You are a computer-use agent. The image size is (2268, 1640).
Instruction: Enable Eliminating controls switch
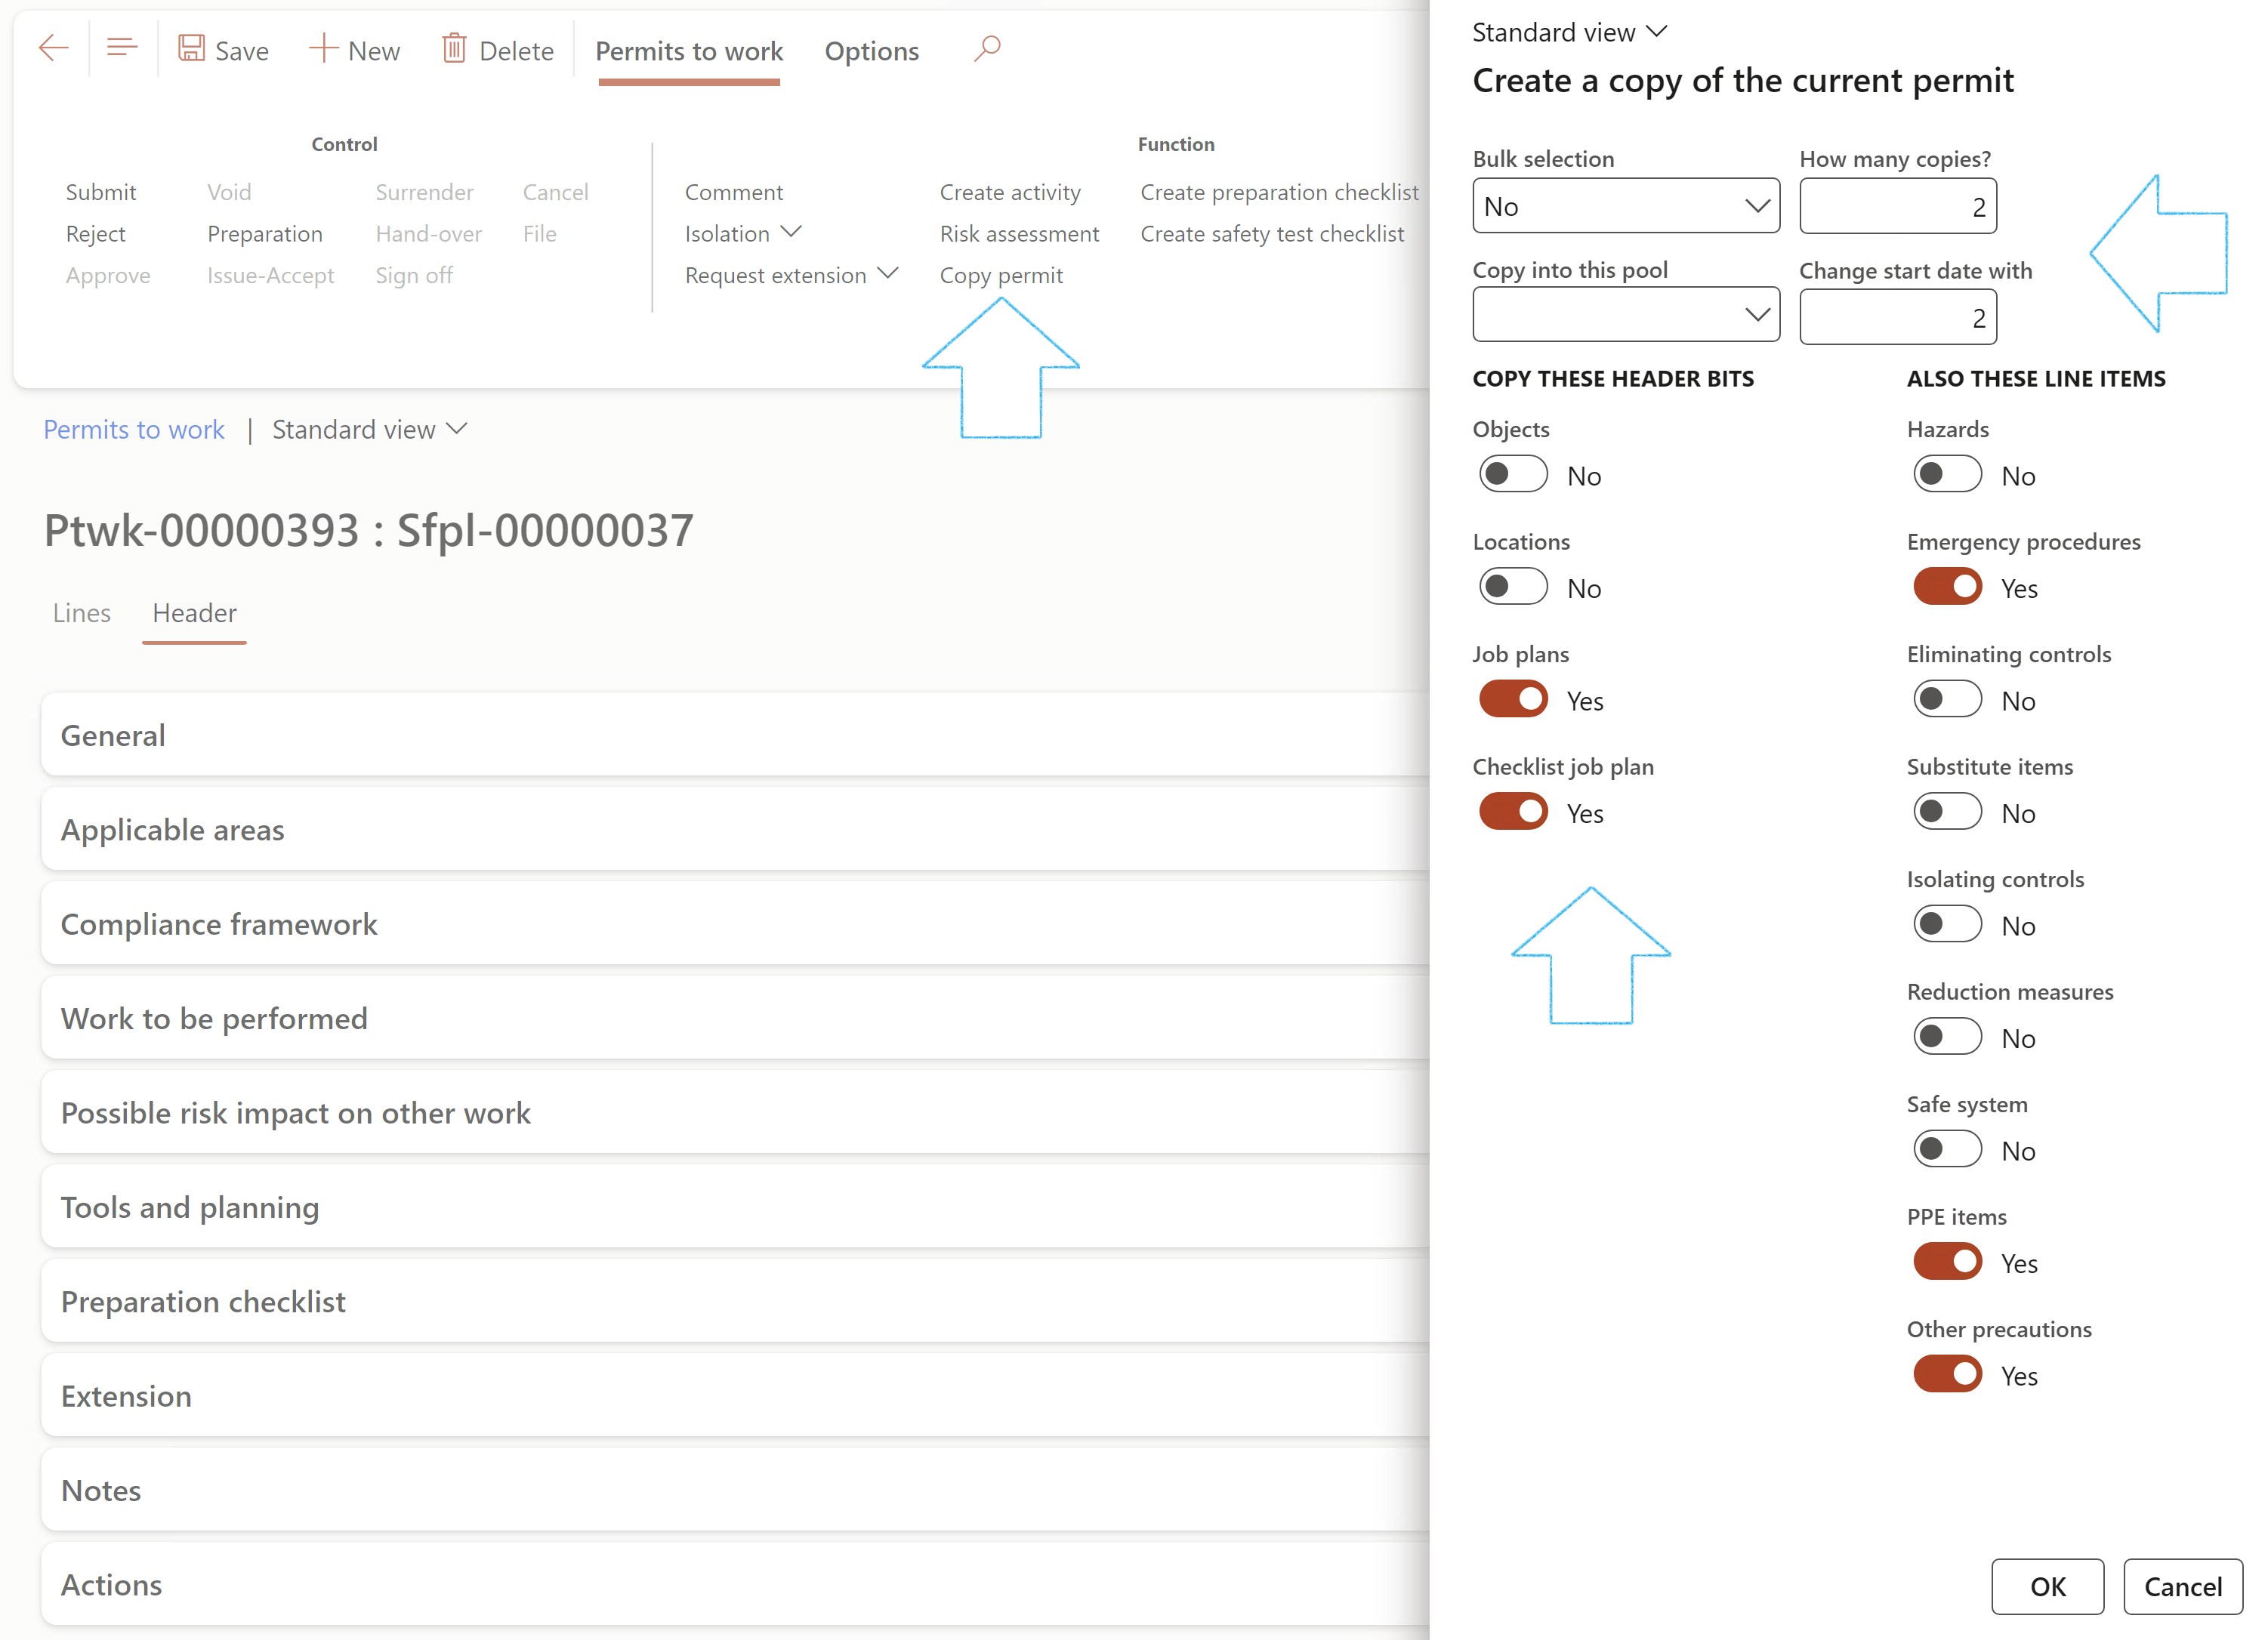pyautogui.click(x=1947, y=700)
